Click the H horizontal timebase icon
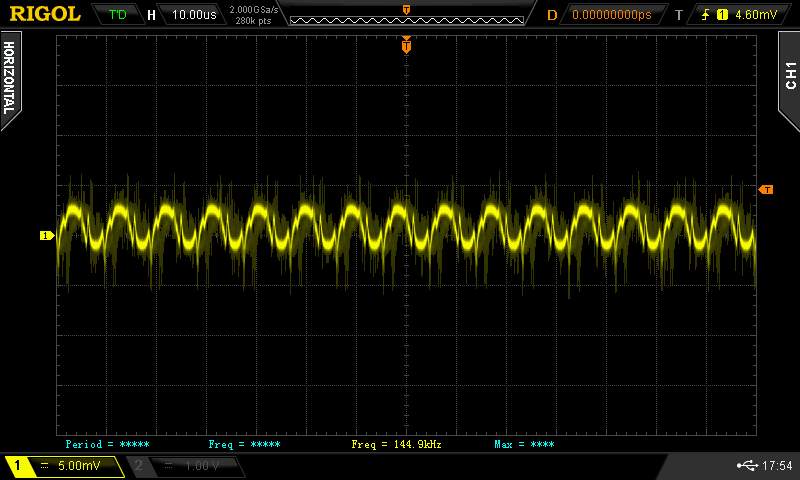Image resolution: width=800 pixels, height=480 pixels. (x=151, y=15)
